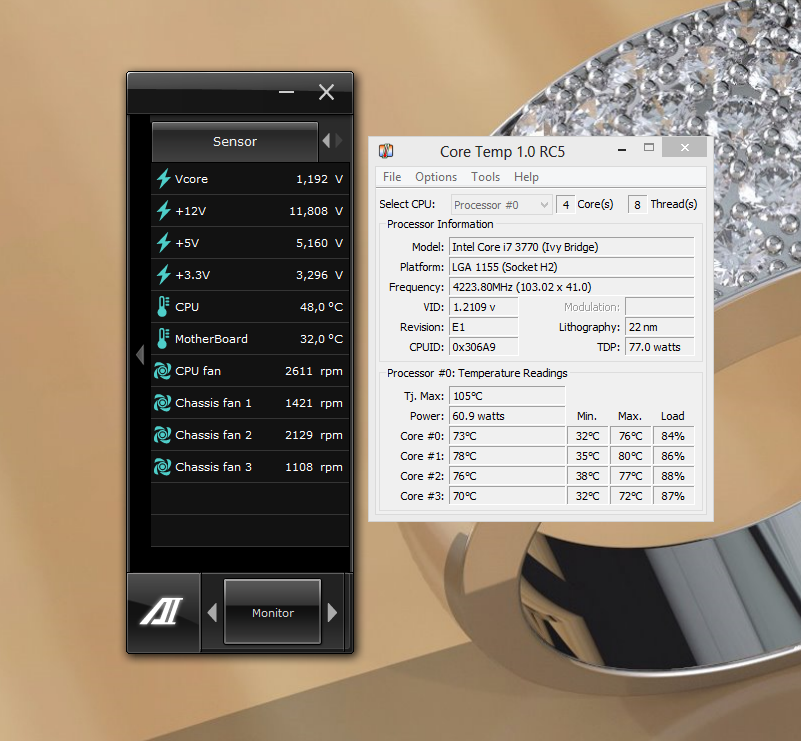Click the Chassis fan 2 icon
The width and height of the screenshot is (801, 741).
click(162, 435)
